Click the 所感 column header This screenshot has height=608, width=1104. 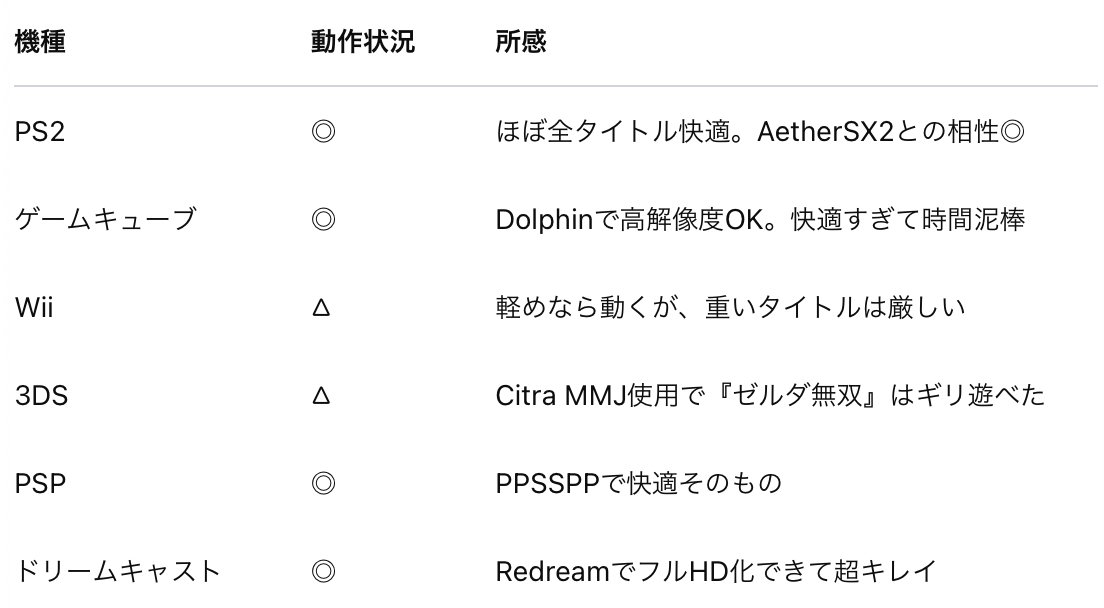point(521,42)
